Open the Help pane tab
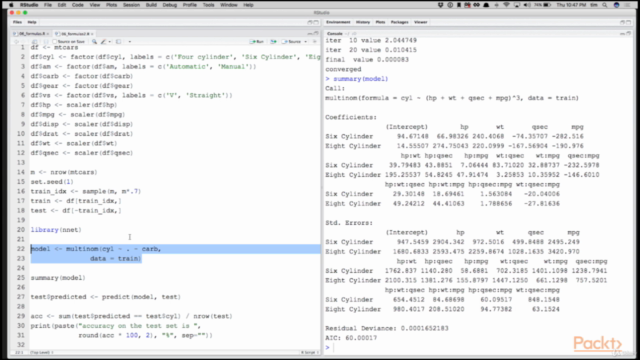This screenshot has height=360, width=640. click(32, 22)
